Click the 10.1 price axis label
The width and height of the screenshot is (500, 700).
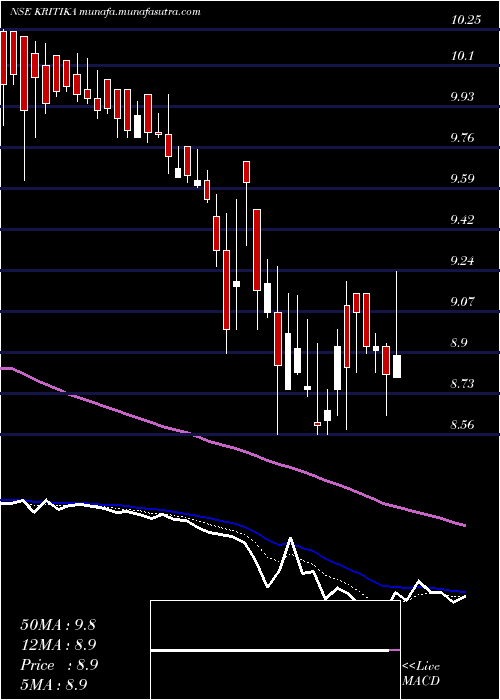pos(462,56)
